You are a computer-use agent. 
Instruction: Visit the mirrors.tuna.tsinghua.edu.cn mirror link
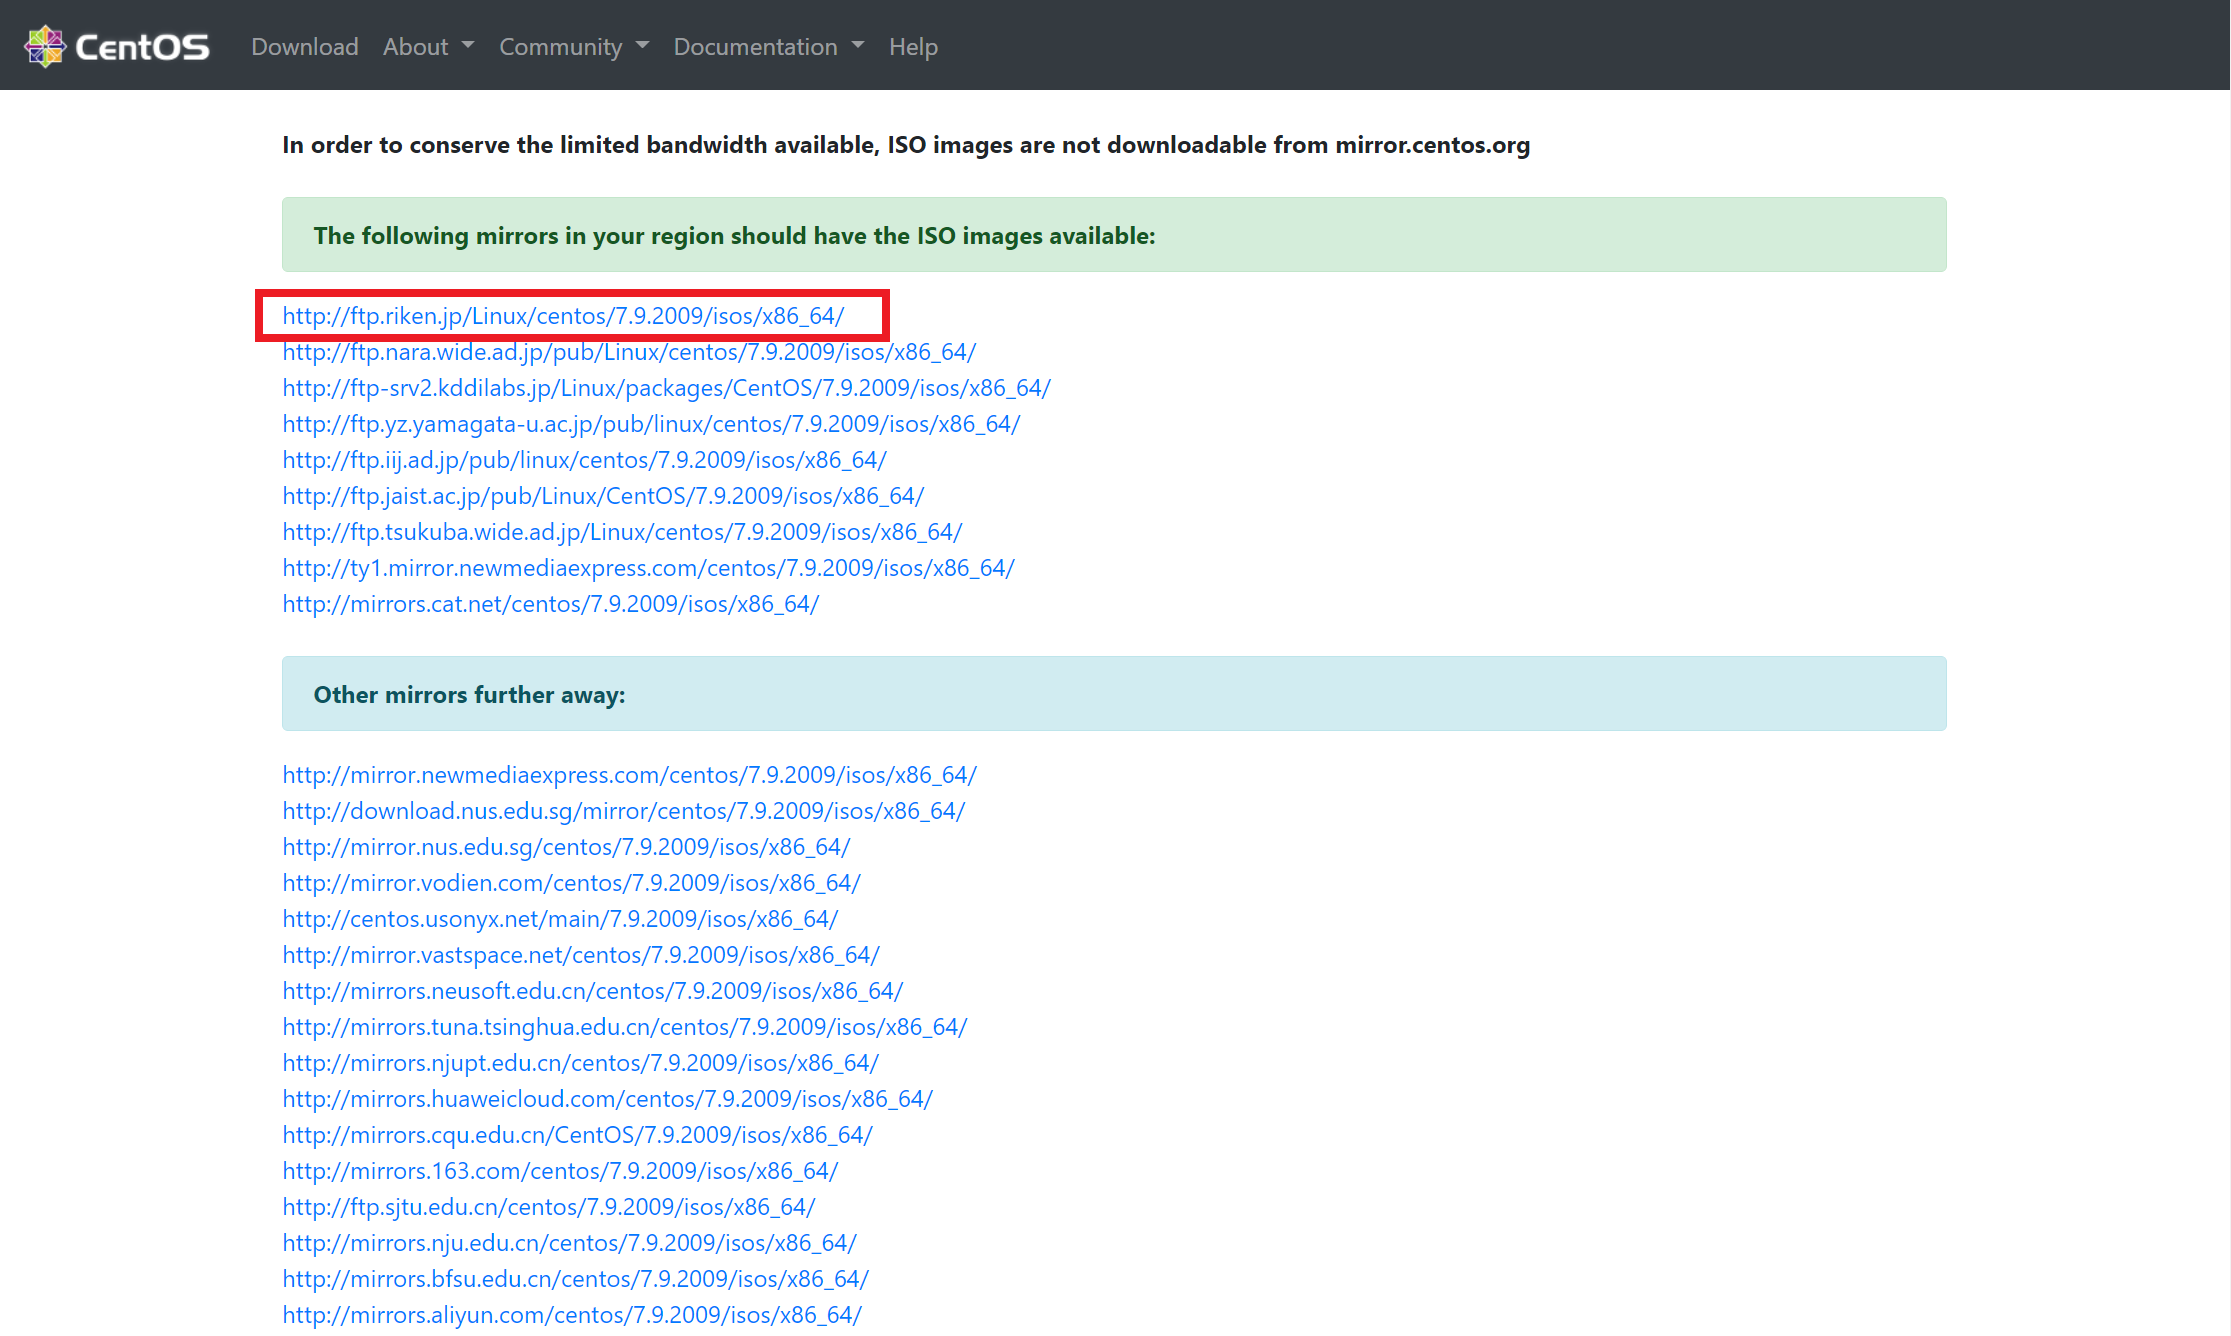click(624, 1027)
